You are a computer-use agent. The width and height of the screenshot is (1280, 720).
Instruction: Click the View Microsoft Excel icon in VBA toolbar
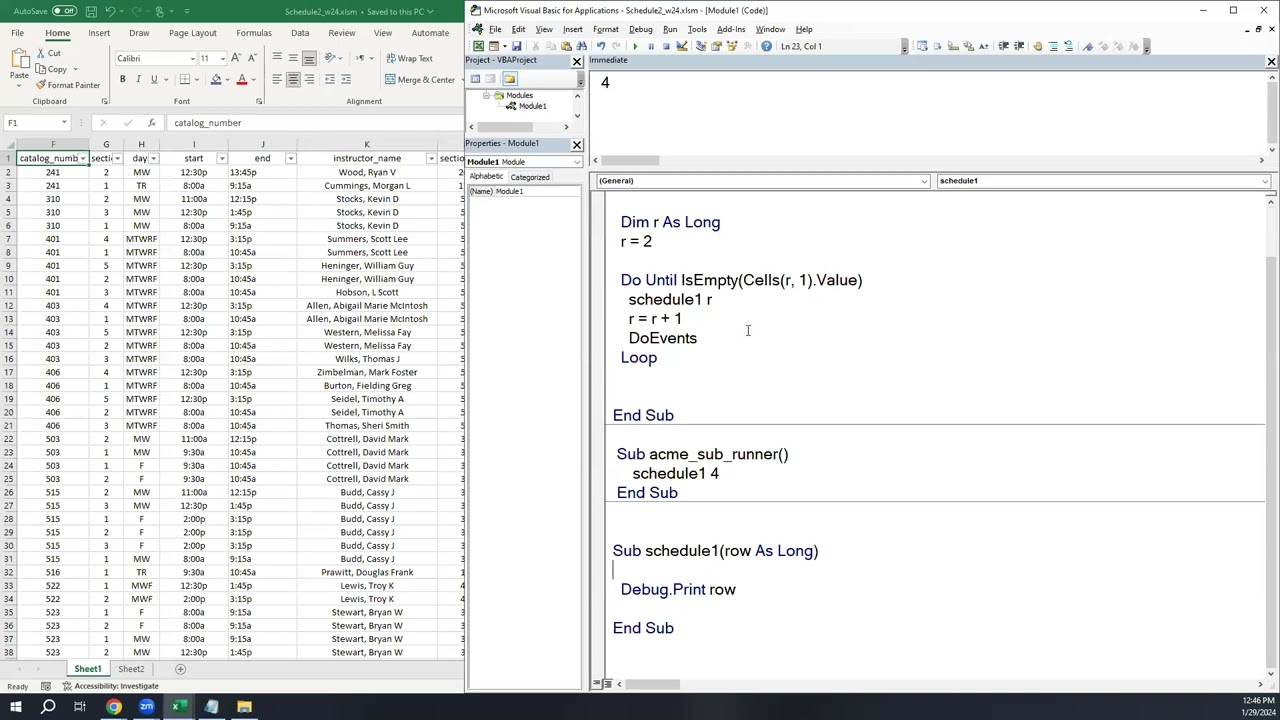pyautogui.click(x=478, y=46)
